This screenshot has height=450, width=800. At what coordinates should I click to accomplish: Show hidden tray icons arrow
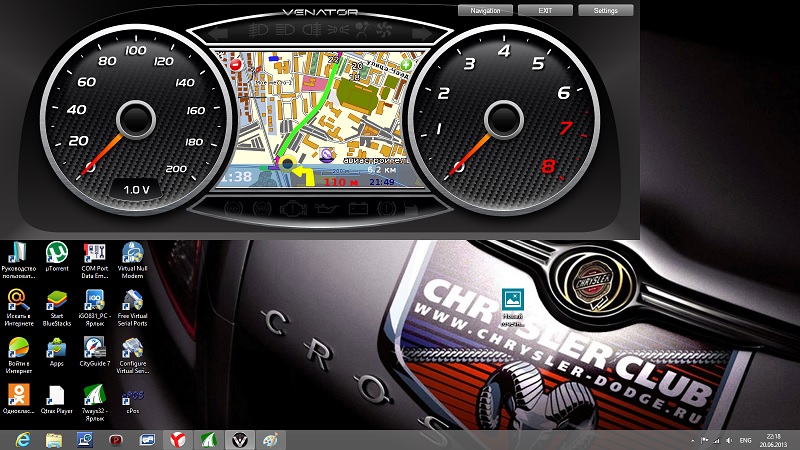(692, 440)
